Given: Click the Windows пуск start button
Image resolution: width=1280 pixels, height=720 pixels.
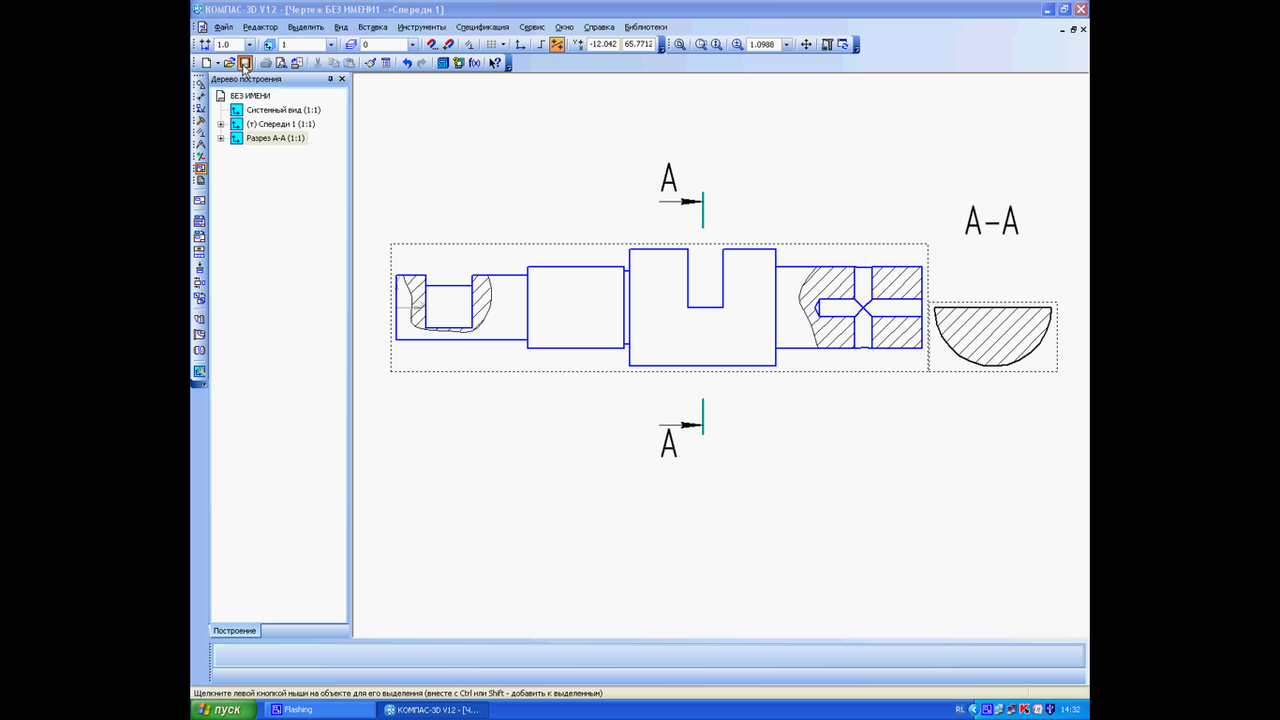Looking at the screenshot, I should pyautogui.click(x=221, y=709).
